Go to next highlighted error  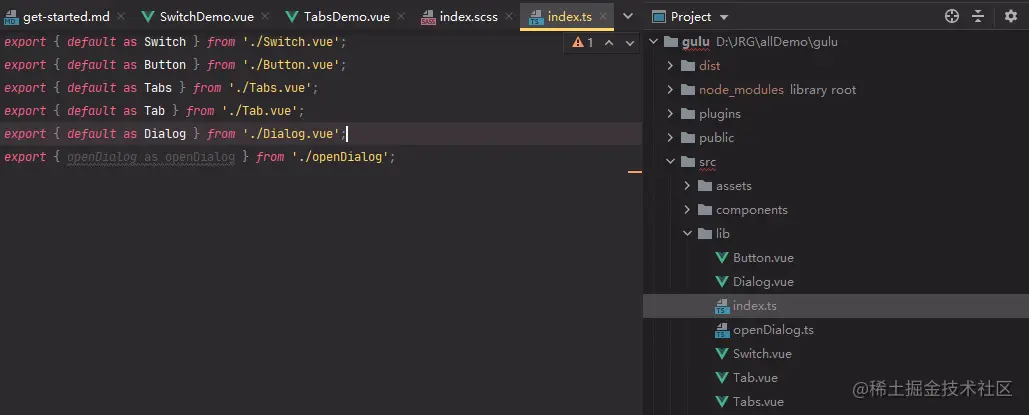630,43
